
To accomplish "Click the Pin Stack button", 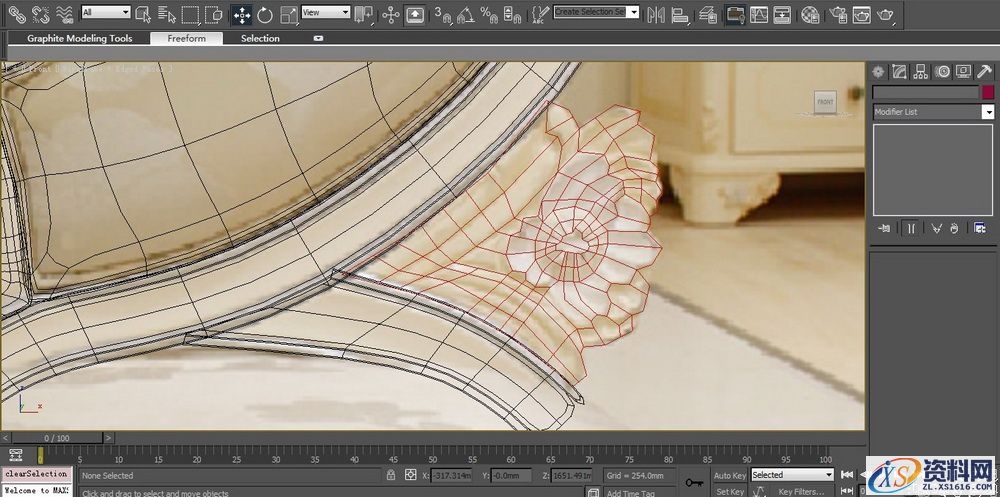I will click(x=884, y=228).
